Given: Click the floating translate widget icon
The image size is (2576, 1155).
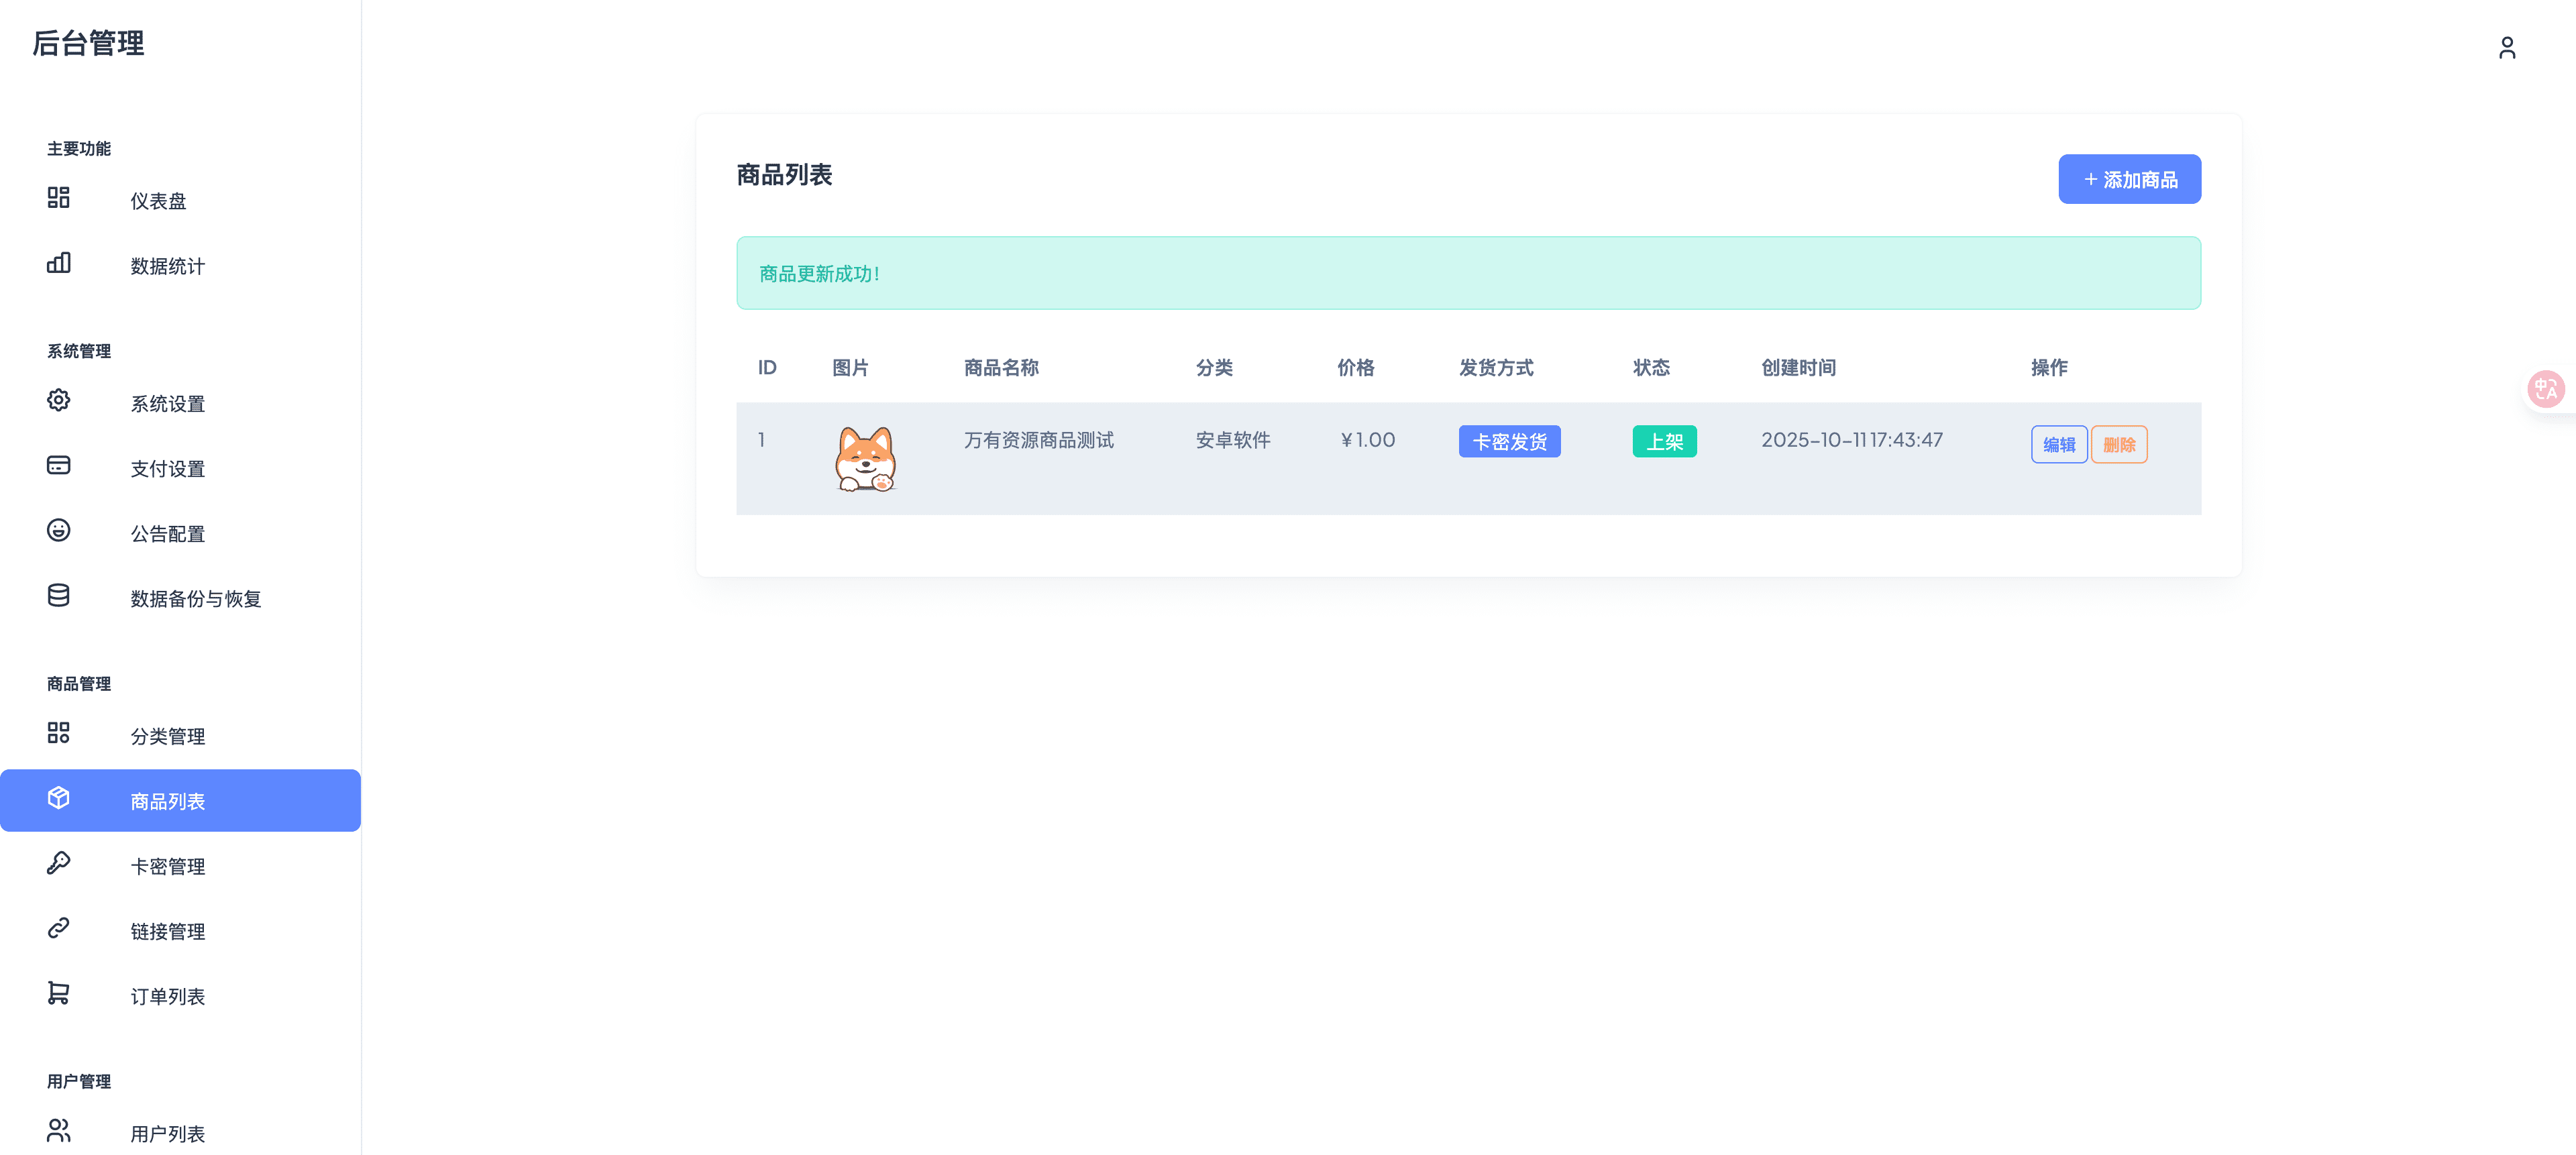Looking at the screenshot, I should (x=2545, y=389).
